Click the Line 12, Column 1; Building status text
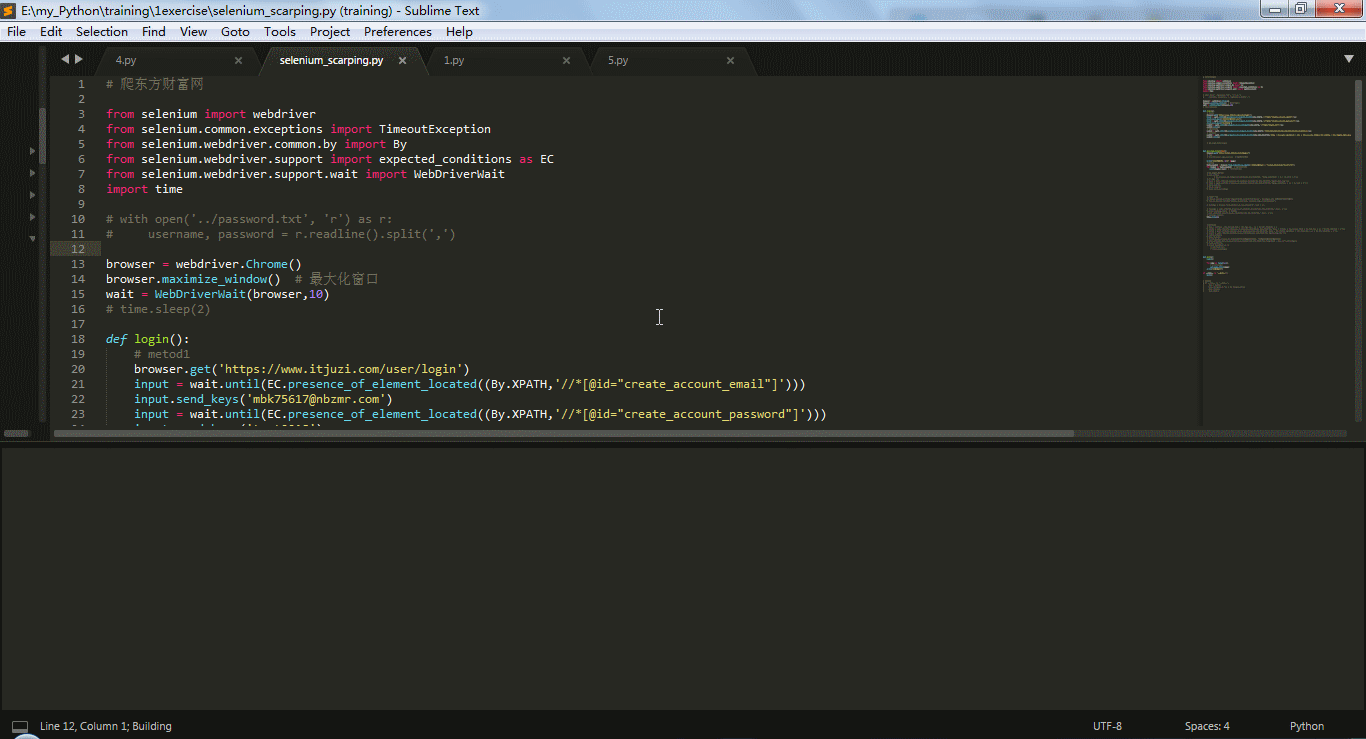Screen dimensions: 1366x739 (106, 726)
